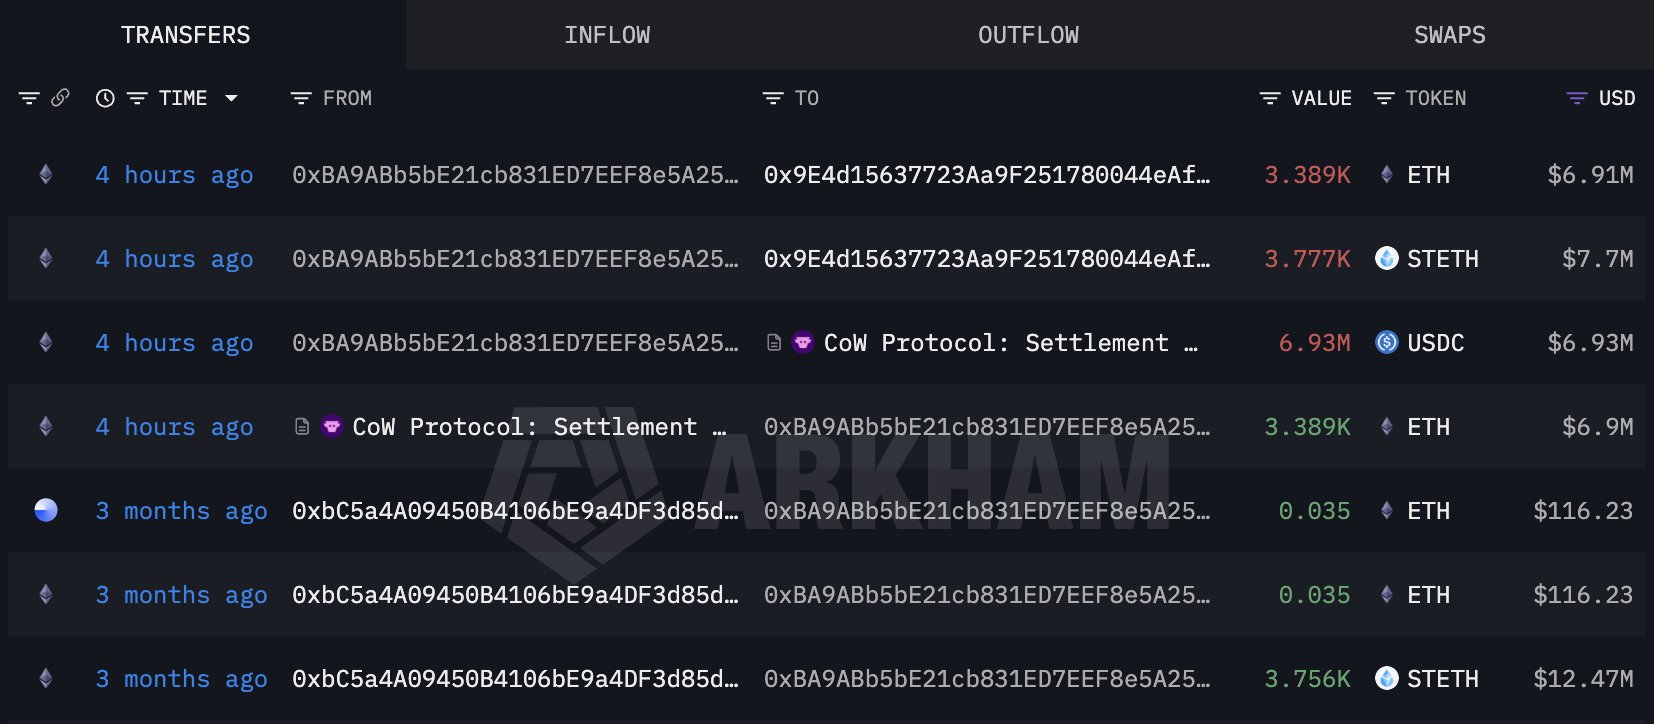The image size is (1654, 724).
Task: Click the VALUE column filter funnel
Action: coord(1268,98)
